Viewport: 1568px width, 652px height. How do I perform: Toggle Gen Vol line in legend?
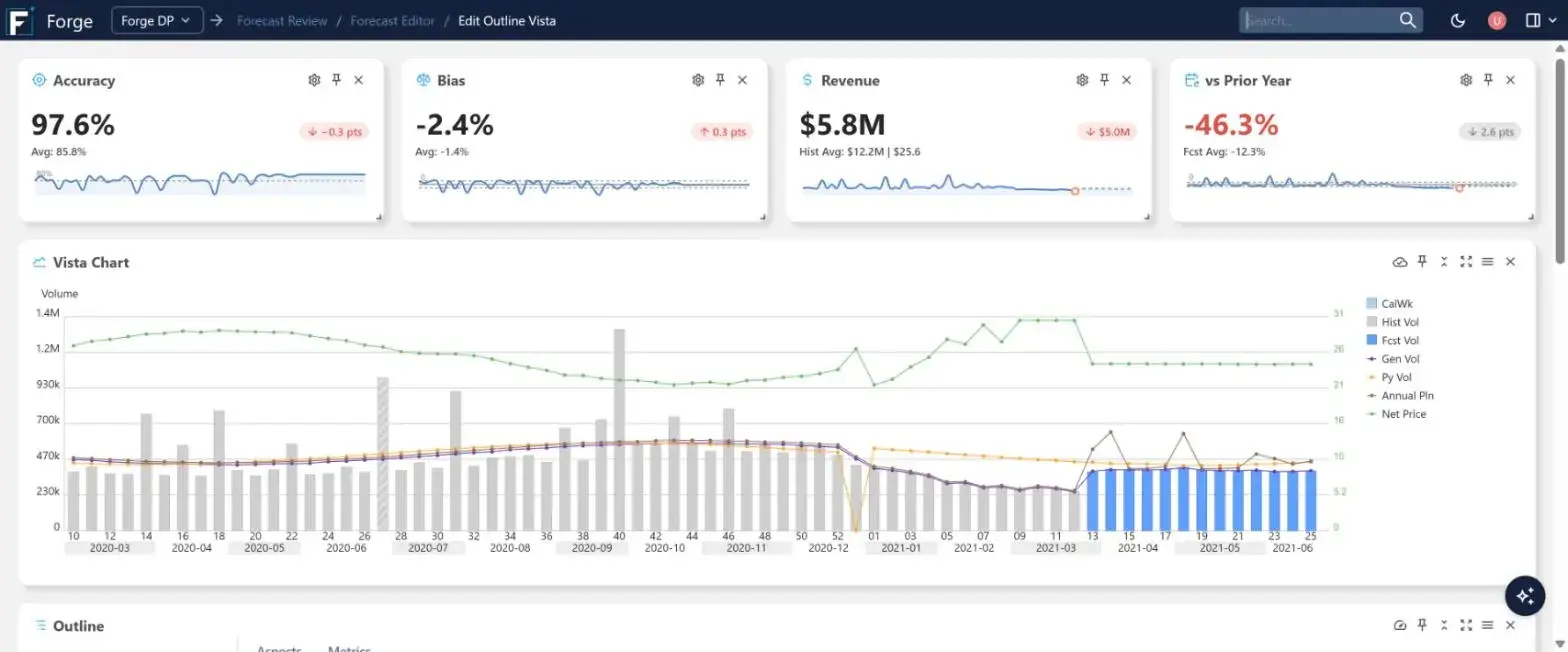(x=1394, y=358)
